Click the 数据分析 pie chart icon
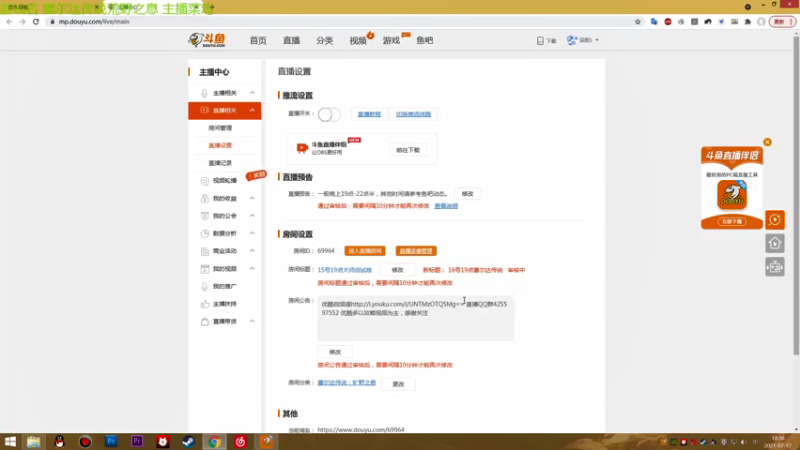The height and width of the screenshot is (450, 800). [x=205, y=233]
